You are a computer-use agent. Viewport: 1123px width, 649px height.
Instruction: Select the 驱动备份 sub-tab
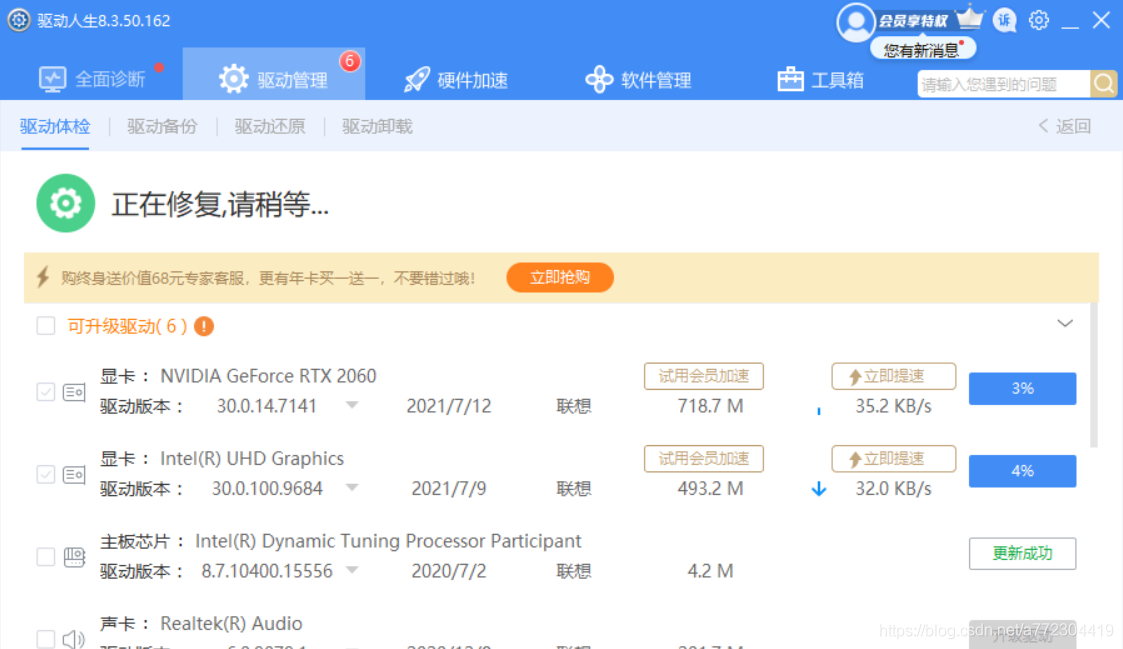(163, 127)
